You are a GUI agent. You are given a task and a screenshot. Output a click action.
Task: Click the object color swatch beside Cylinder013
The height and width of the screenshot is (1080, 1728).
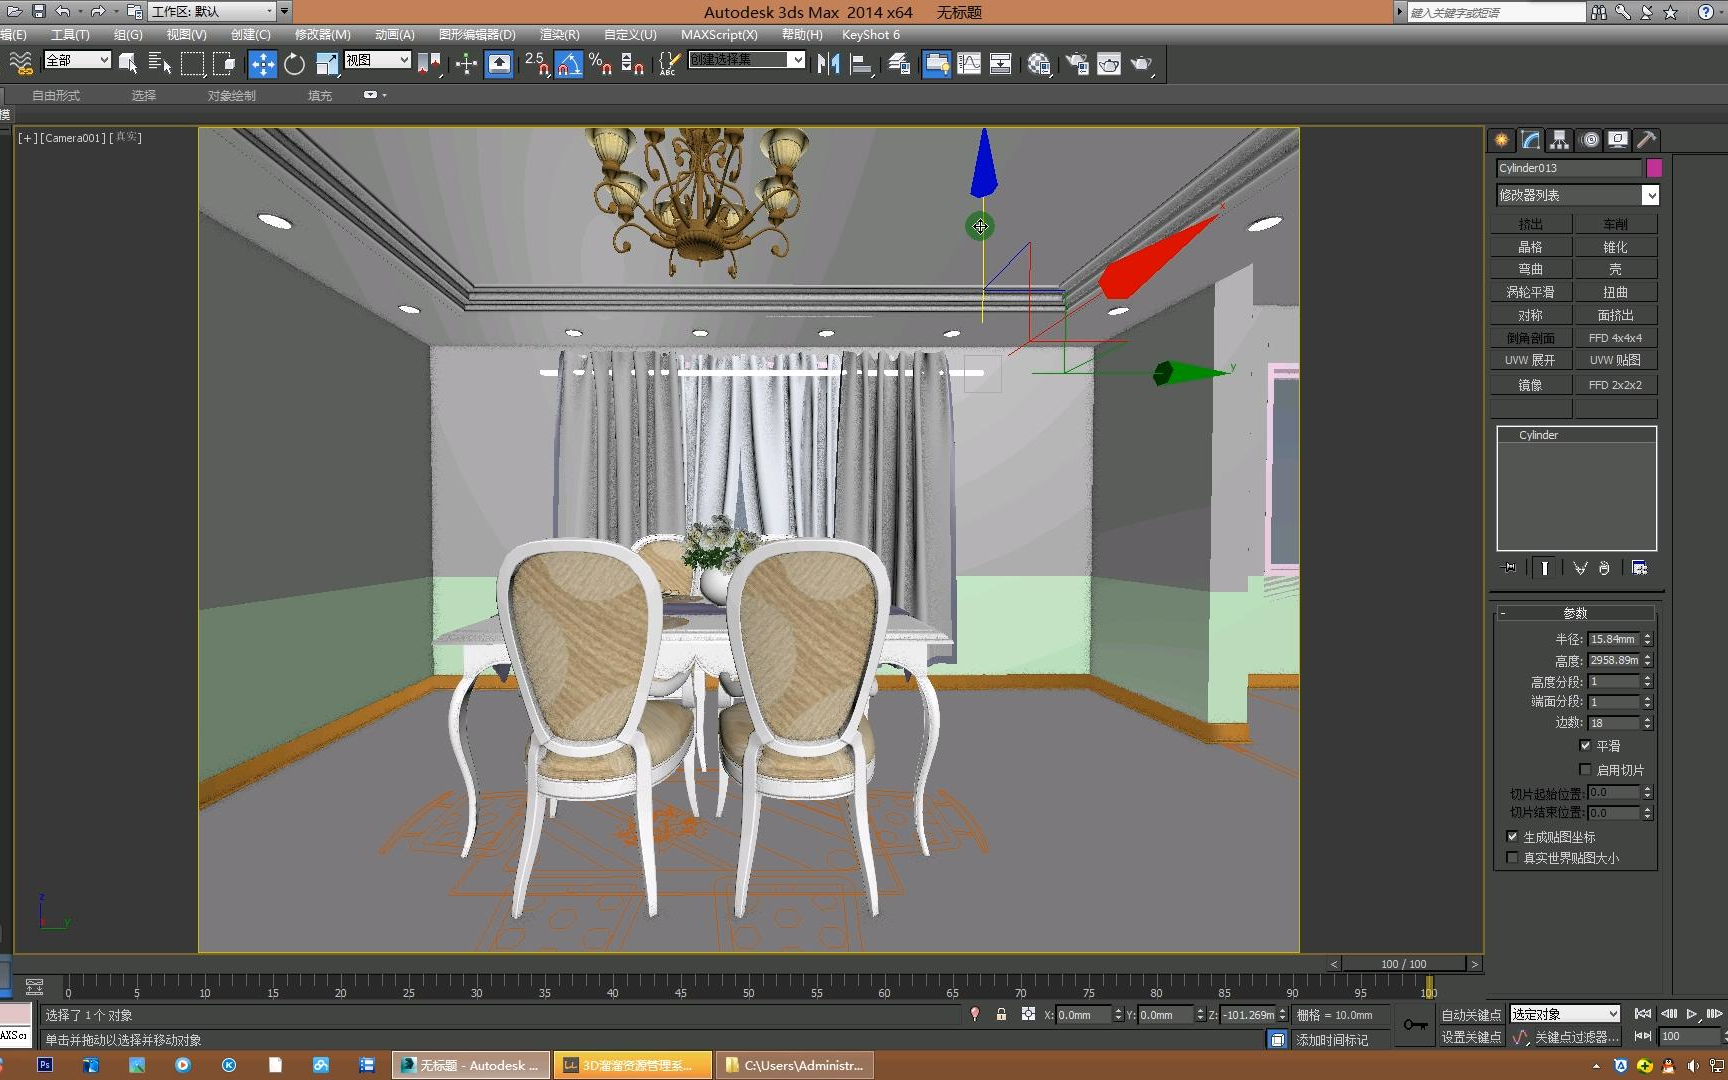(1655, 168)
